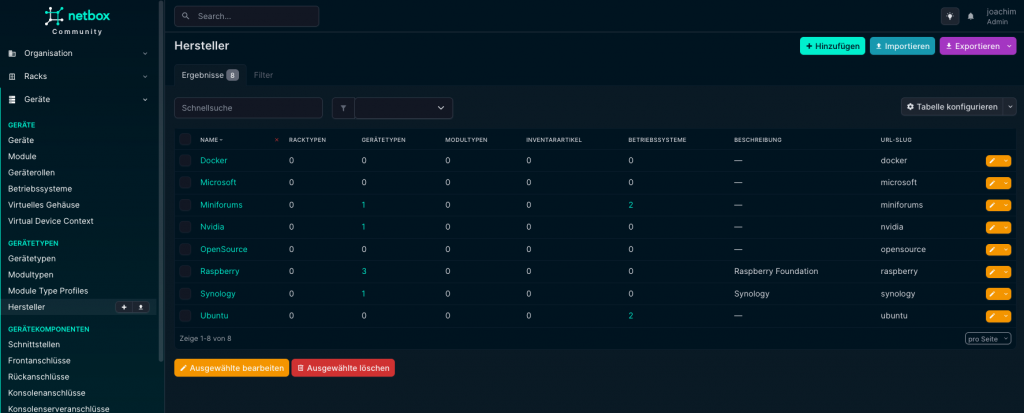
Task: Open dropdown arrow on Ubuntu row actions
Action: [x=1005, y=316]
